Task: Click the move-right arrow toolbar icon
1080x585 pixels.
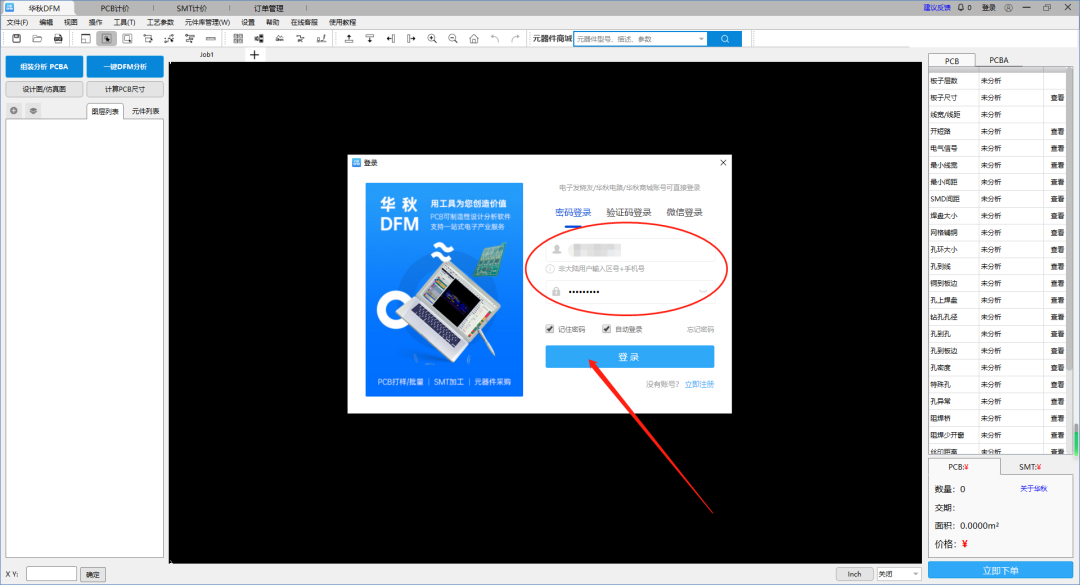Action: [x=411, y=39]
